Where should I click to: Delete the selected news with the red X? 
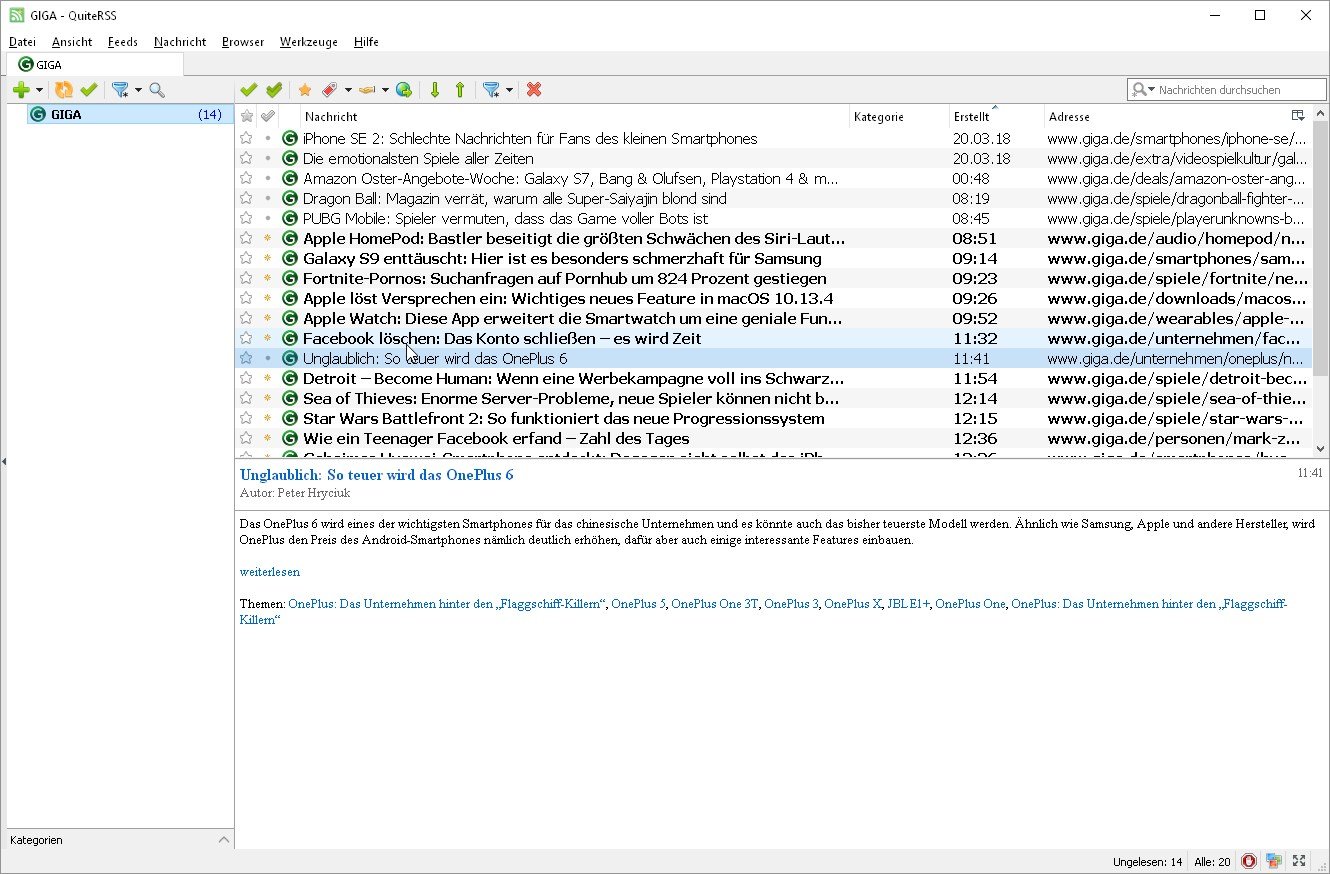coord(534,89)
